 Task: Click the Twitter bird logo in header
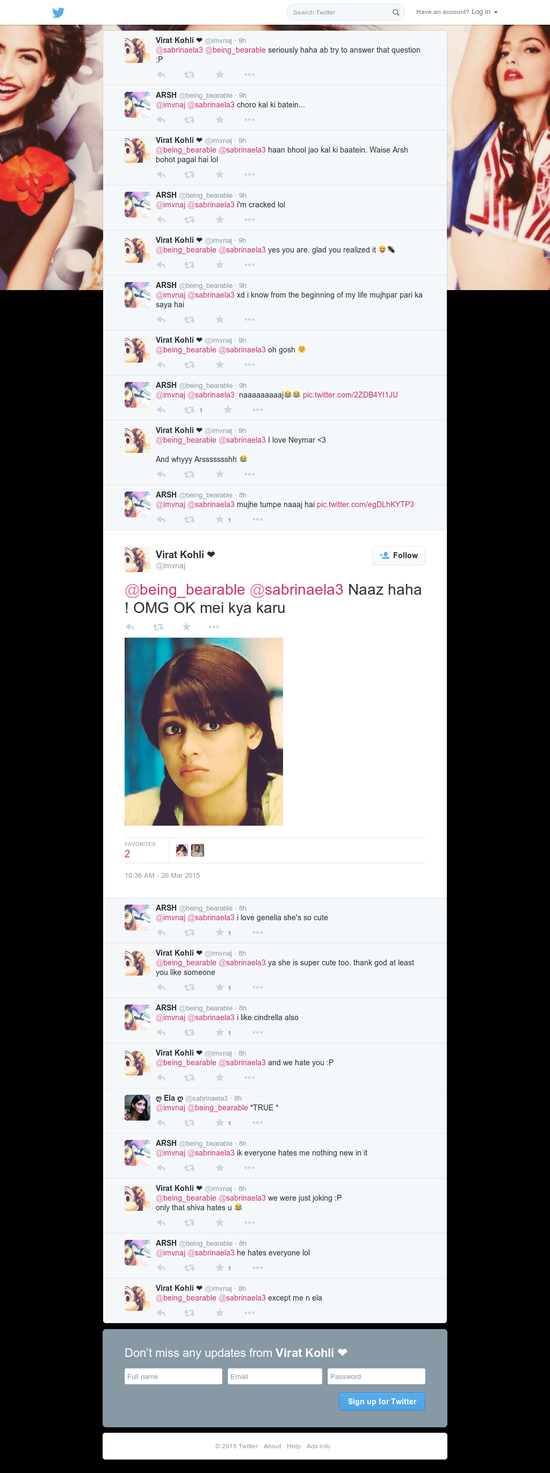(x=58, y=12)
